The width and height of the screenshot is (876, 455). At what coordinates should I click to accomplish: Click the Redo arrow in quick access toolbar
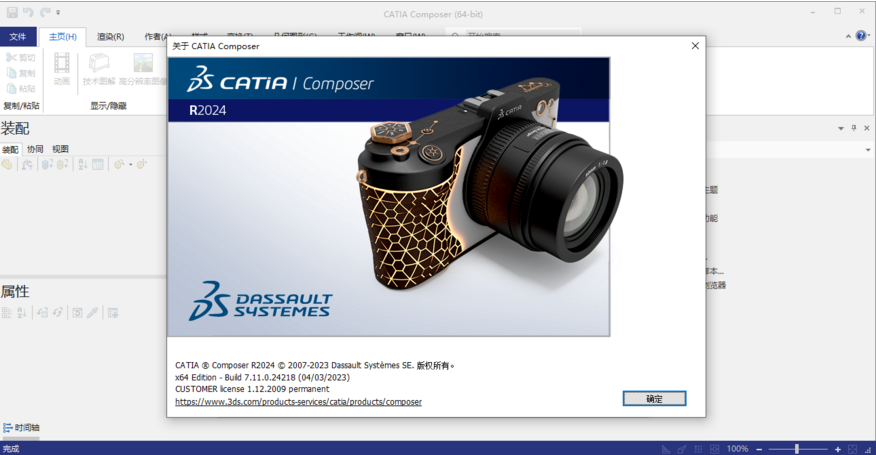point(45,12)
